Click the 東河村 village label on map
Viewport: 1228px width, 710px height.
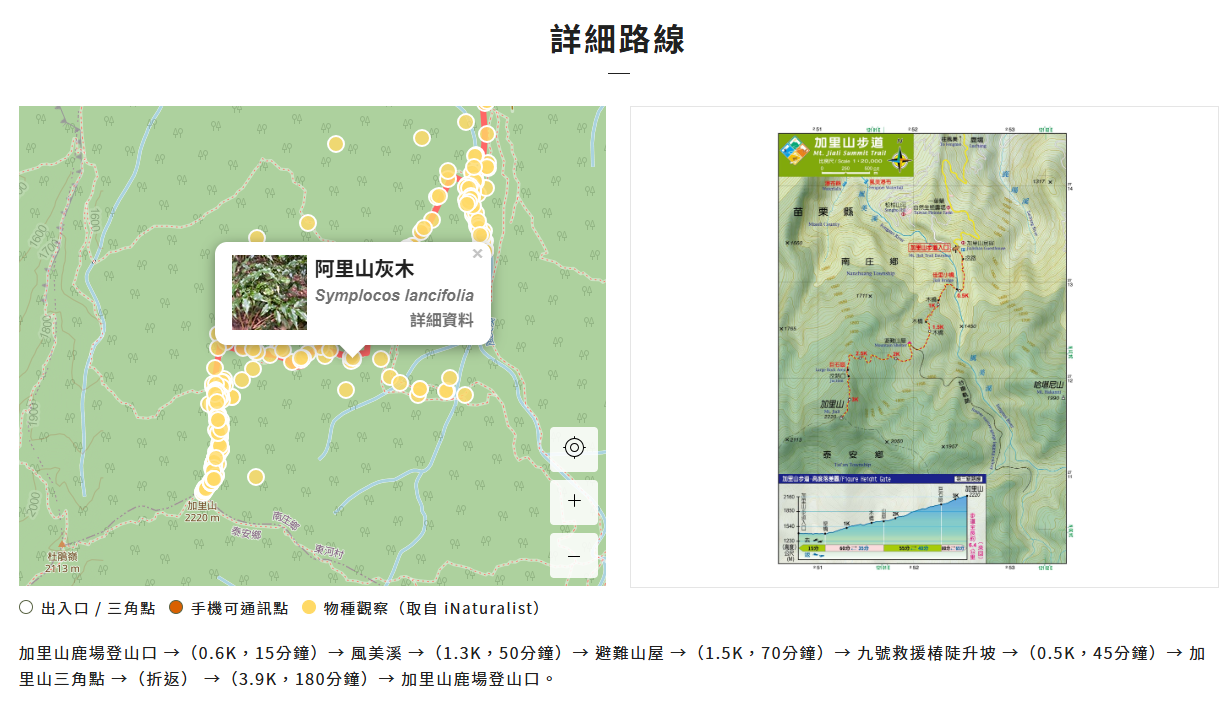tap(328, 551)
